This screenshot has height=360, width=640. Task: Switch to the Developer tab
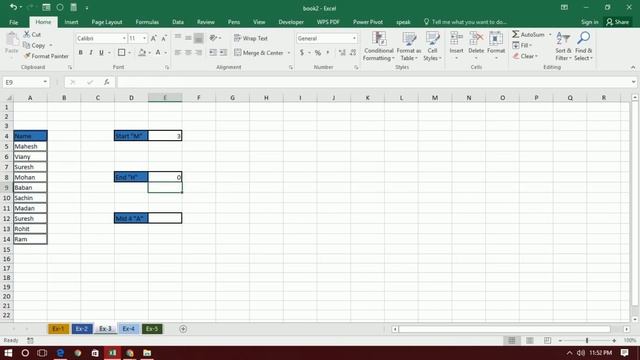[x=291, y=22]
